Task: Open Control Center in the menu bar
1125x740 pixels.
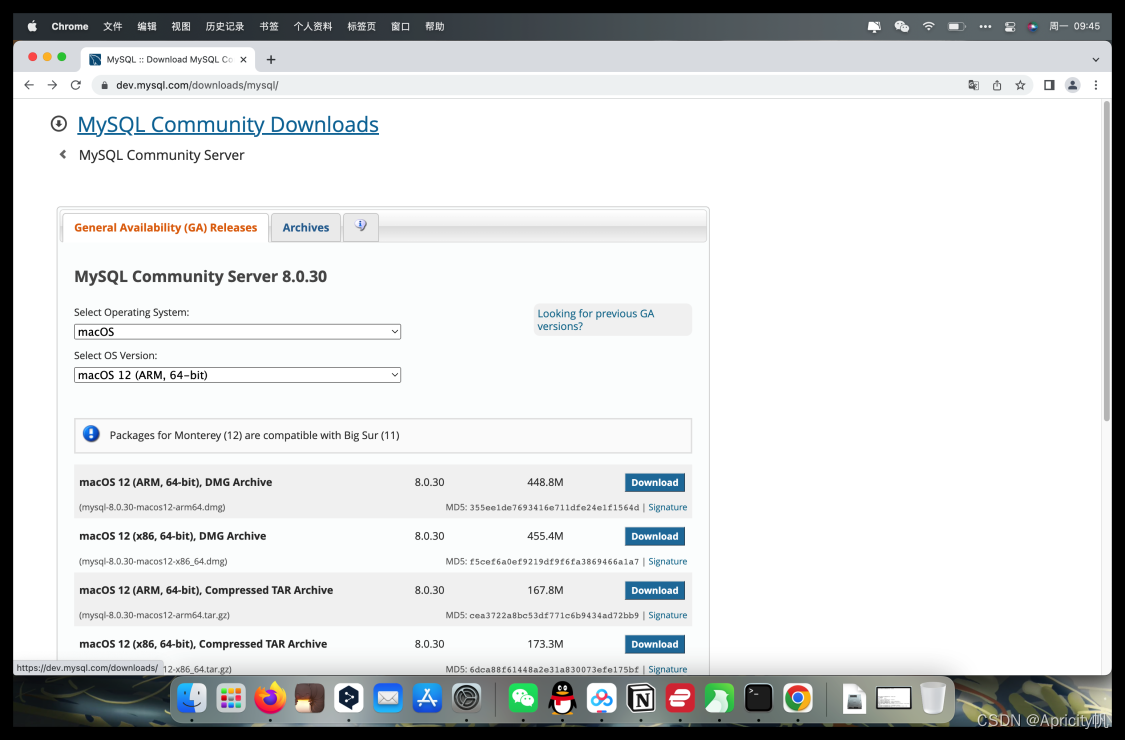Action: pos(1009,27)
